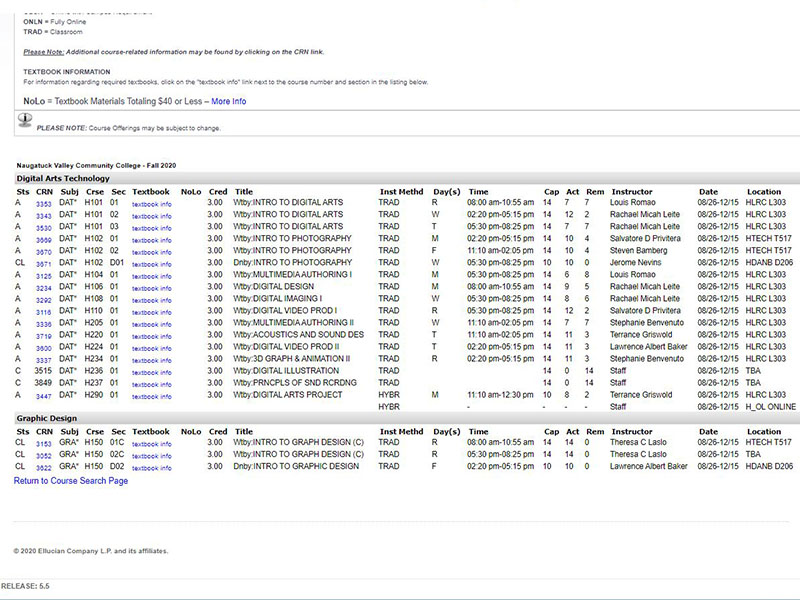Click the H_OL ONLINE location cell
The height and width of the screenshot is (600, 800).
click(770, 407)
